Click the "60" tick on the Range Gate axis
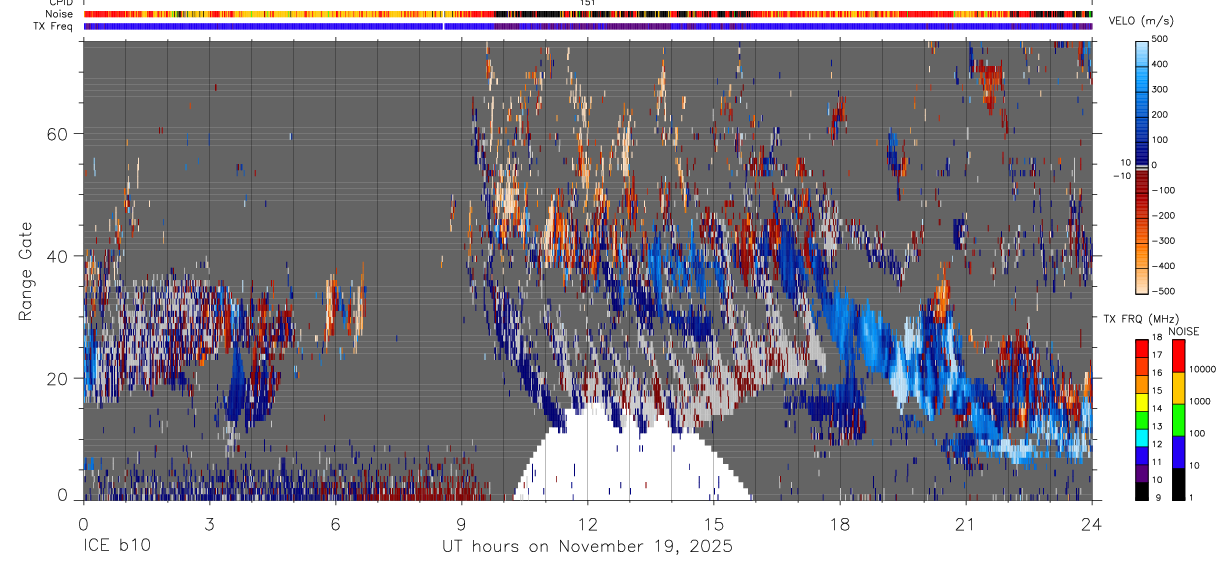1228x567 pixels. (x=57, y=134)
